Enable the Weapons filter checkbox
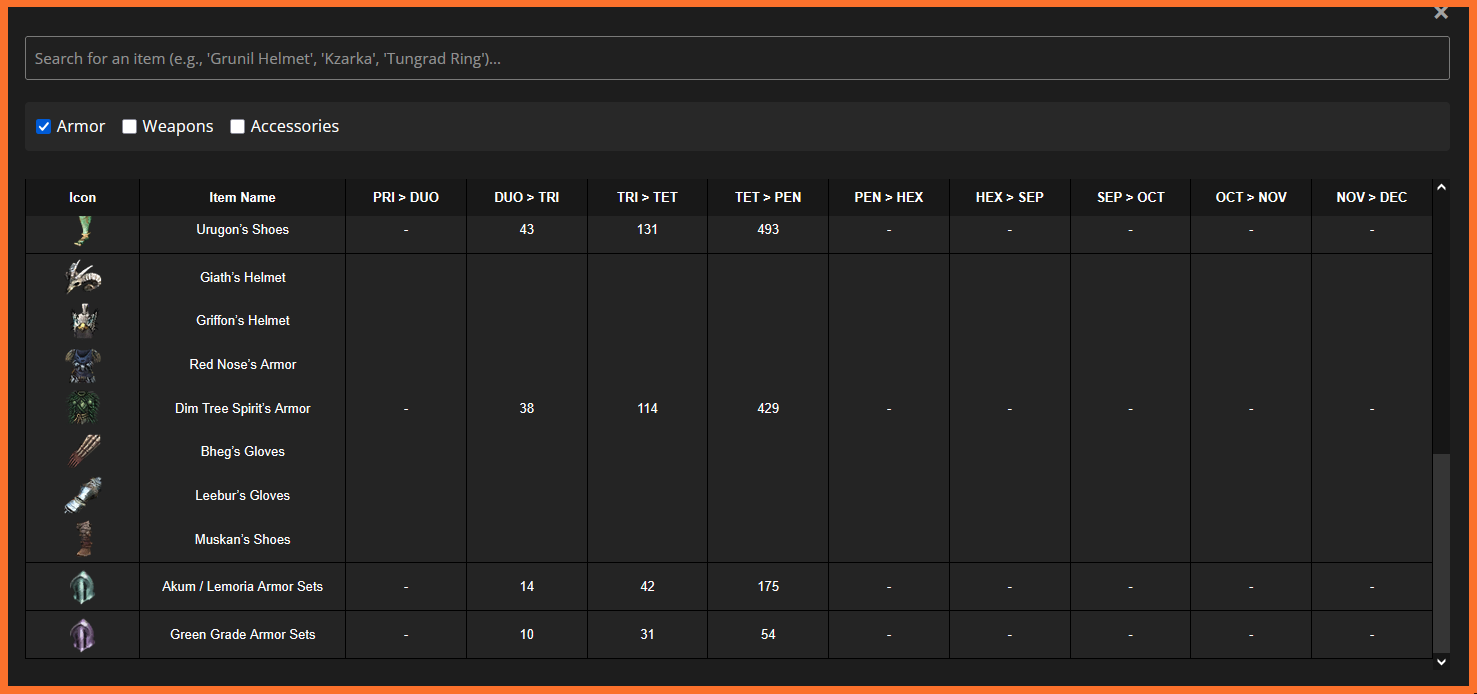The image size is (1477, 694). point(130,127)
